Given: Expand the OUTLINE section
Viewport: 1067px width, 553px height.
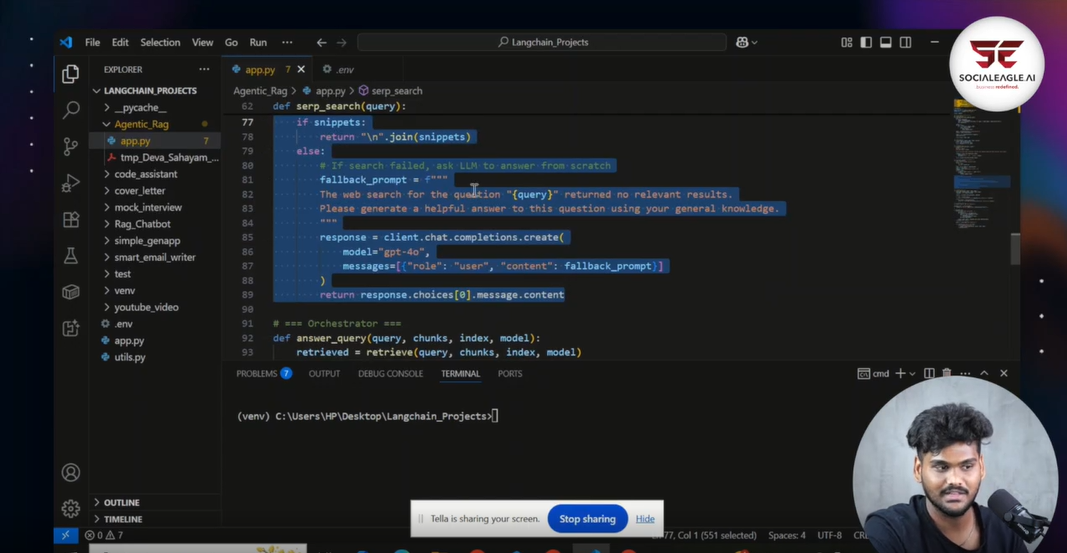Looking at the screenshot, I should pyautogui.click(x=121, y=502).
